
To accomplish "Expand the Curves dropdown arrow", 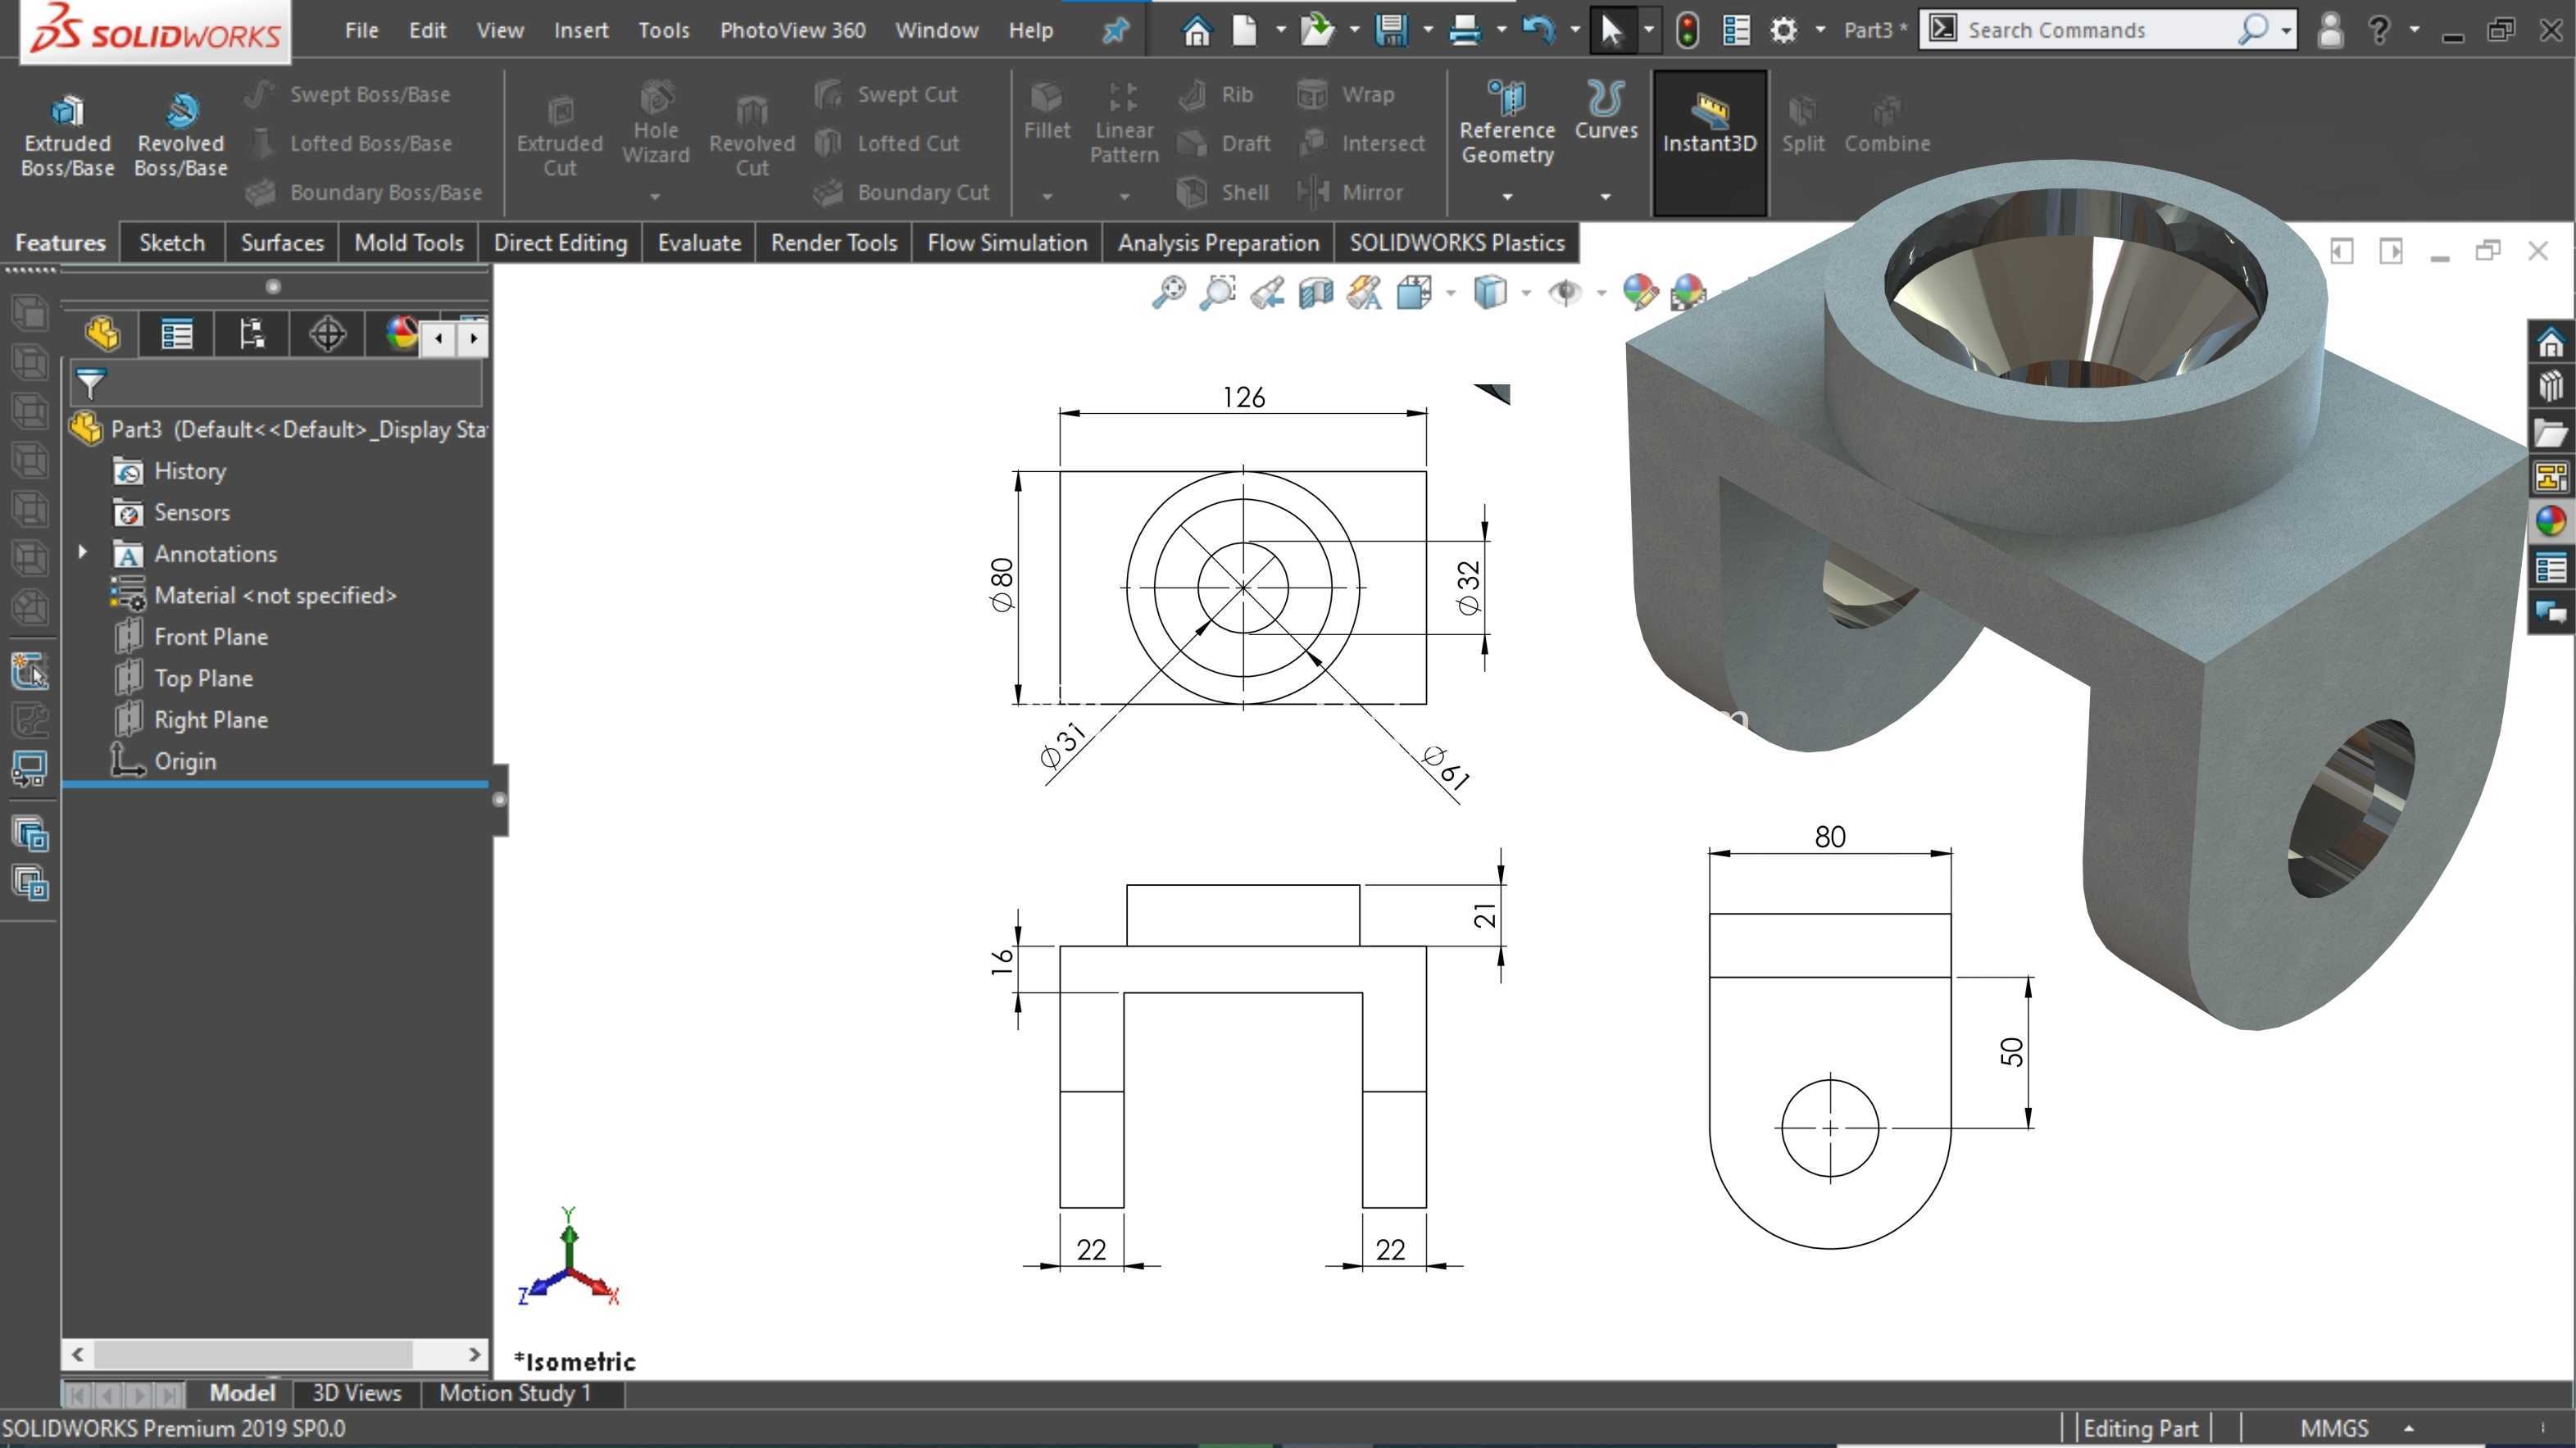I will [x=1605, y=196].
